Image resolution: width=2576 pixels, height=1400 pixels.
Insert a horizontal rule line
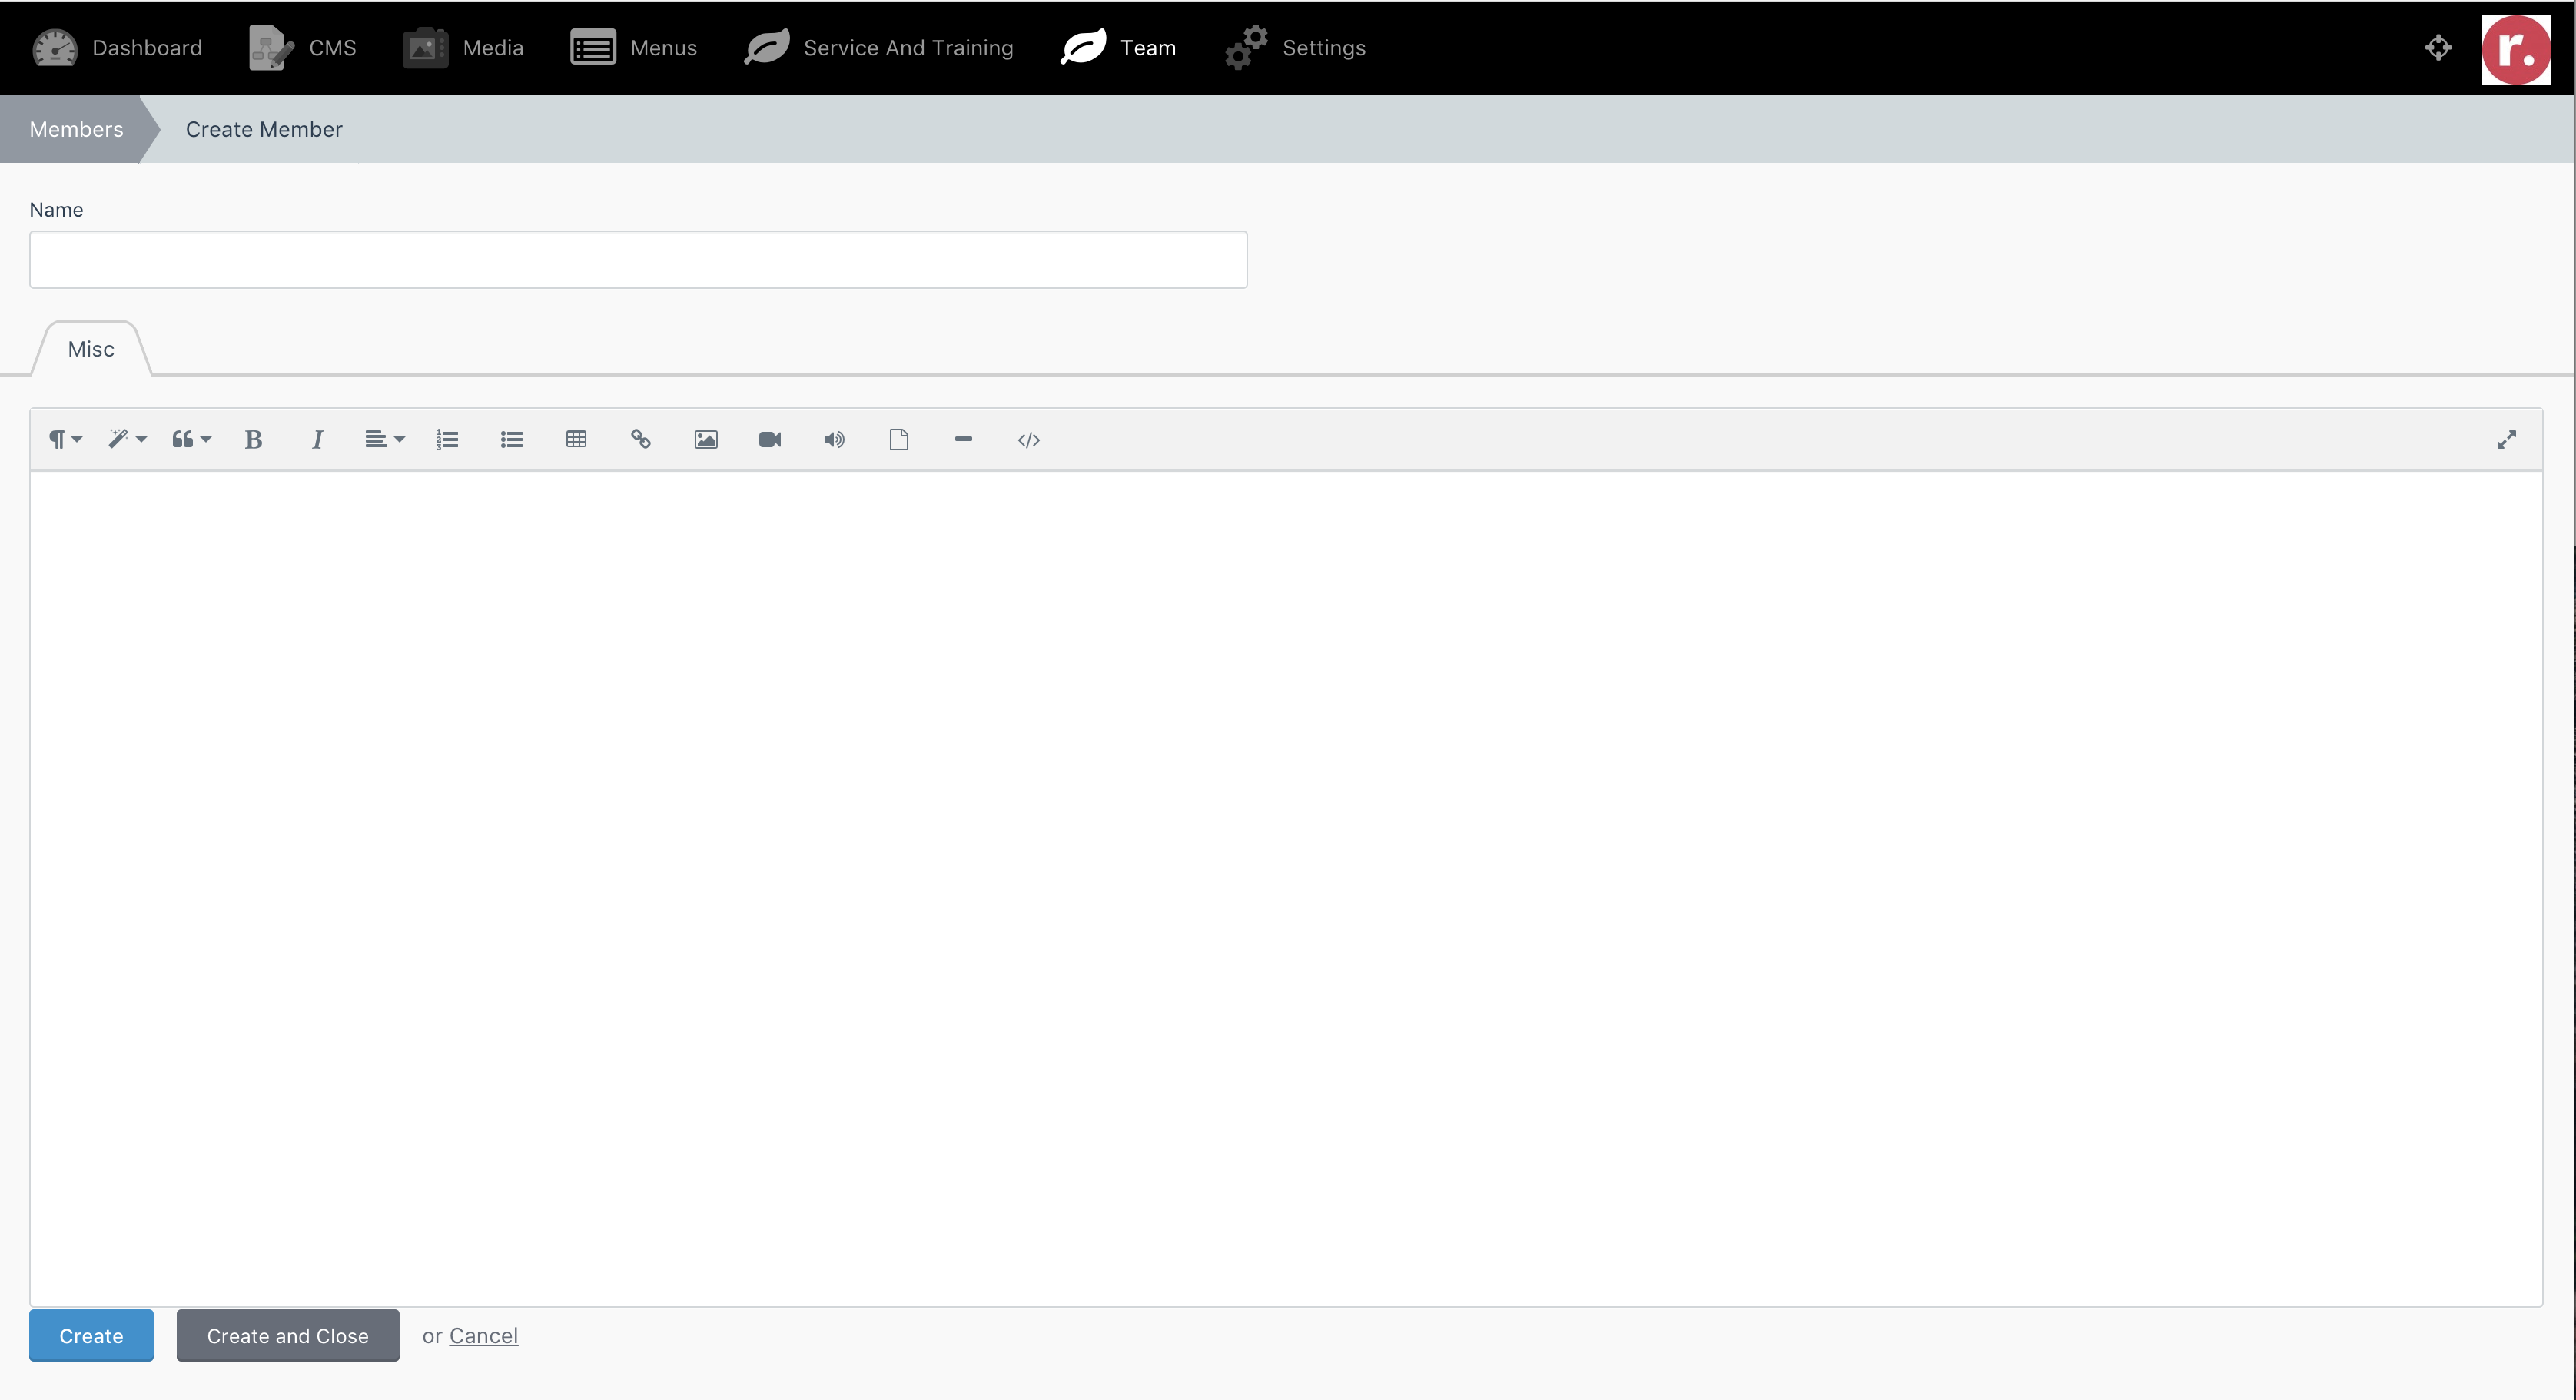coord(963,440)
